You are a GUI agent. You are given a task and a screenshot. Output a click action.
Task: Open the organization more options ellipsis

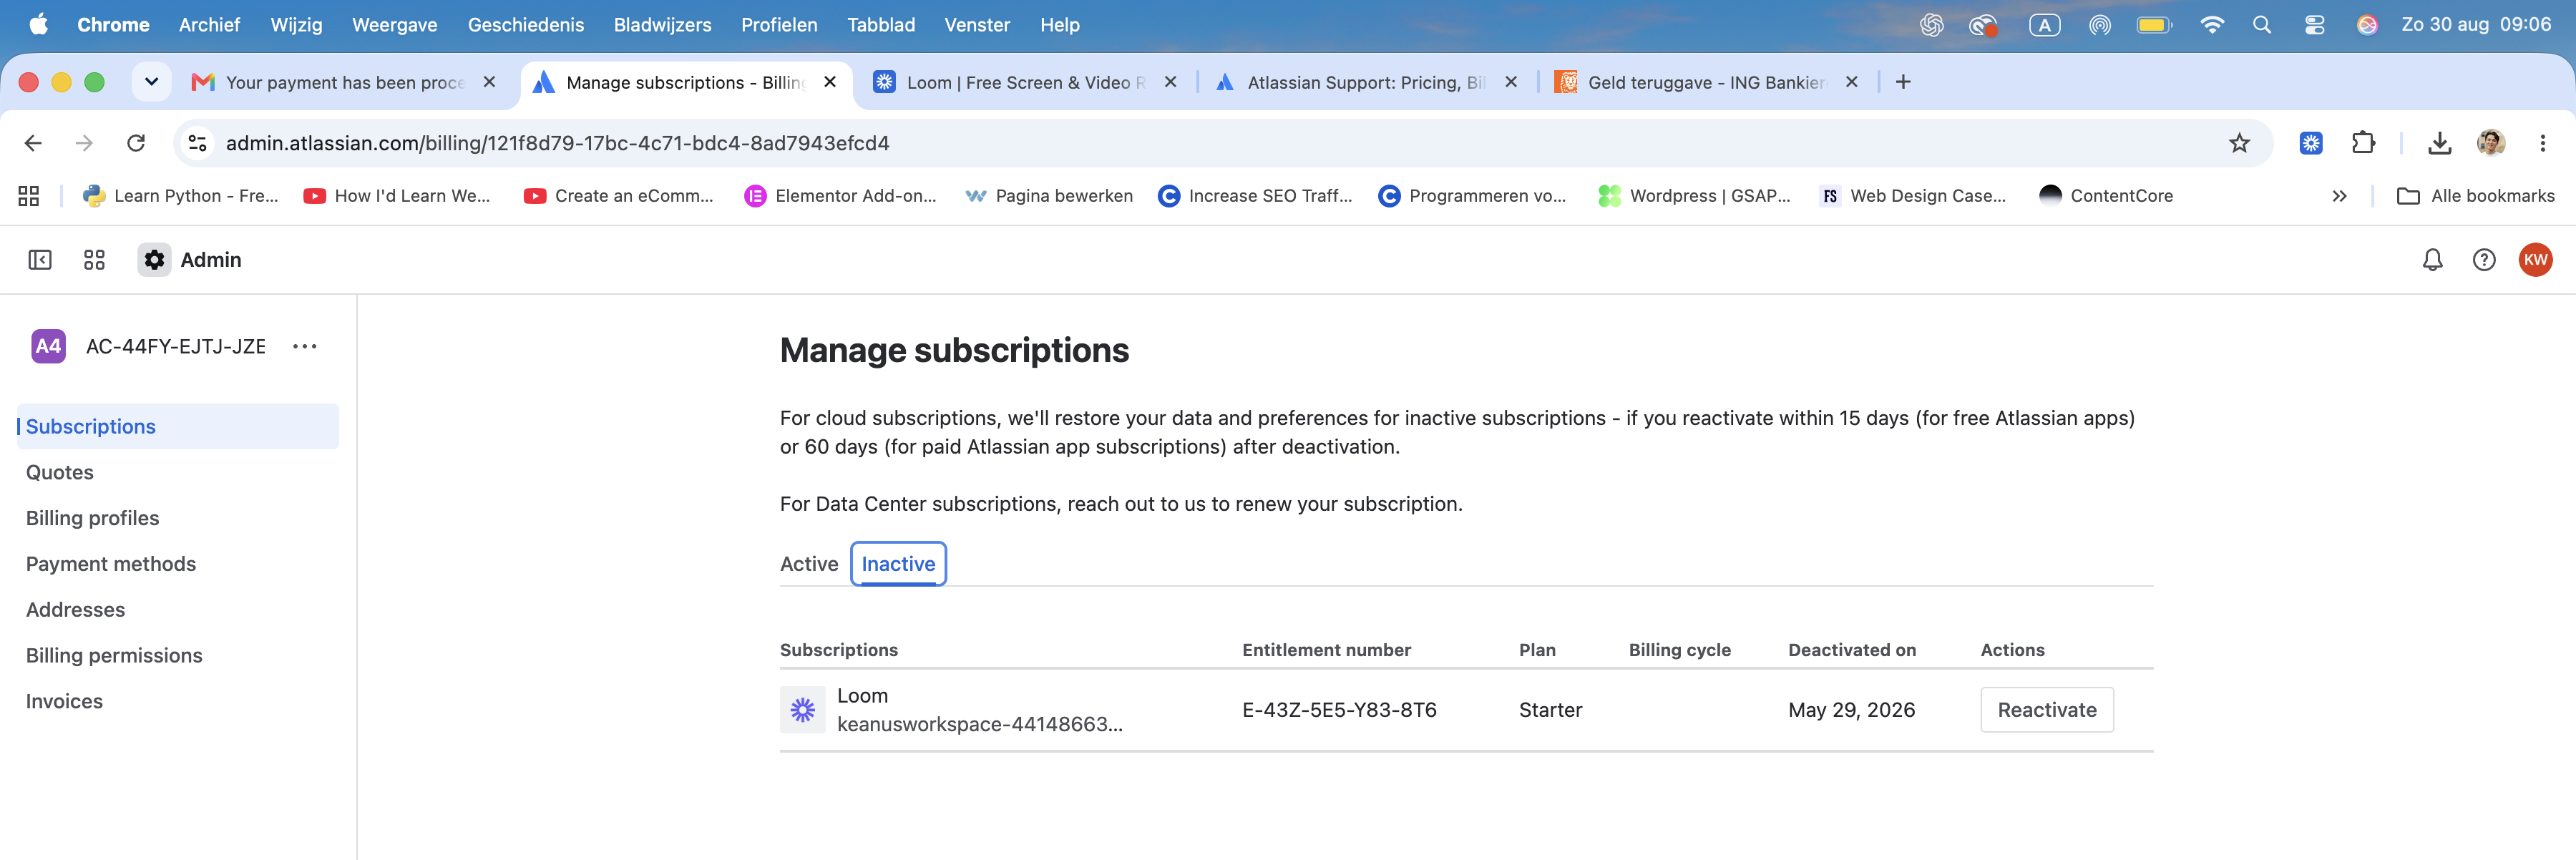[304, 346]
